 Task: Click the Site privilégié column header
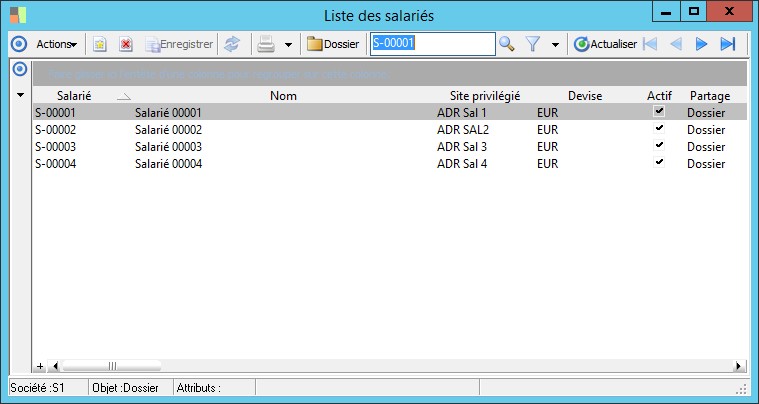click(x=485, y=96)
